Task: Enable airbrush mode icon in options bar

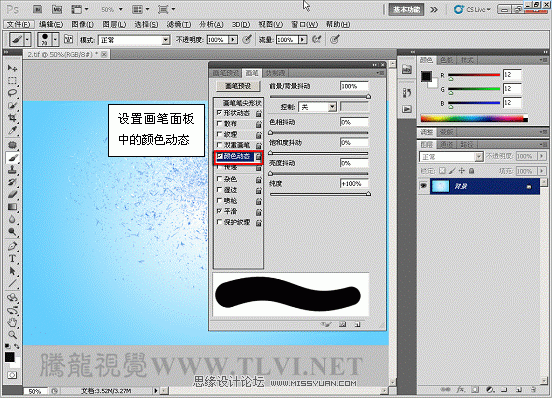Action: pos(316,39)
